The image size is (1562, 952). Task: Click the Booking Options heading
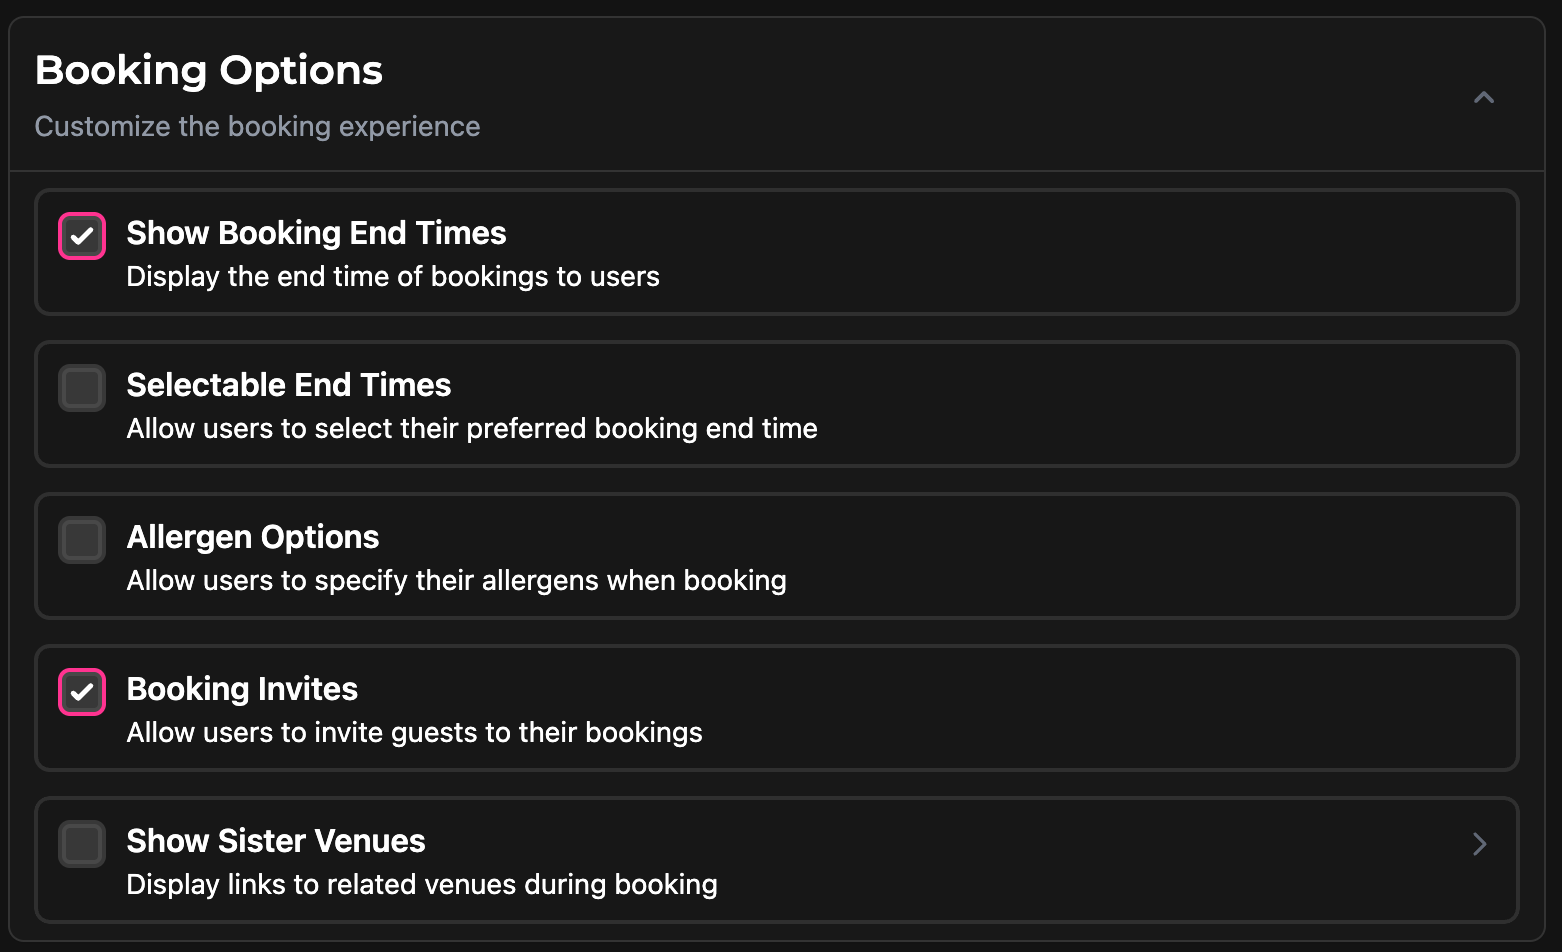click(x=209, y=70)
